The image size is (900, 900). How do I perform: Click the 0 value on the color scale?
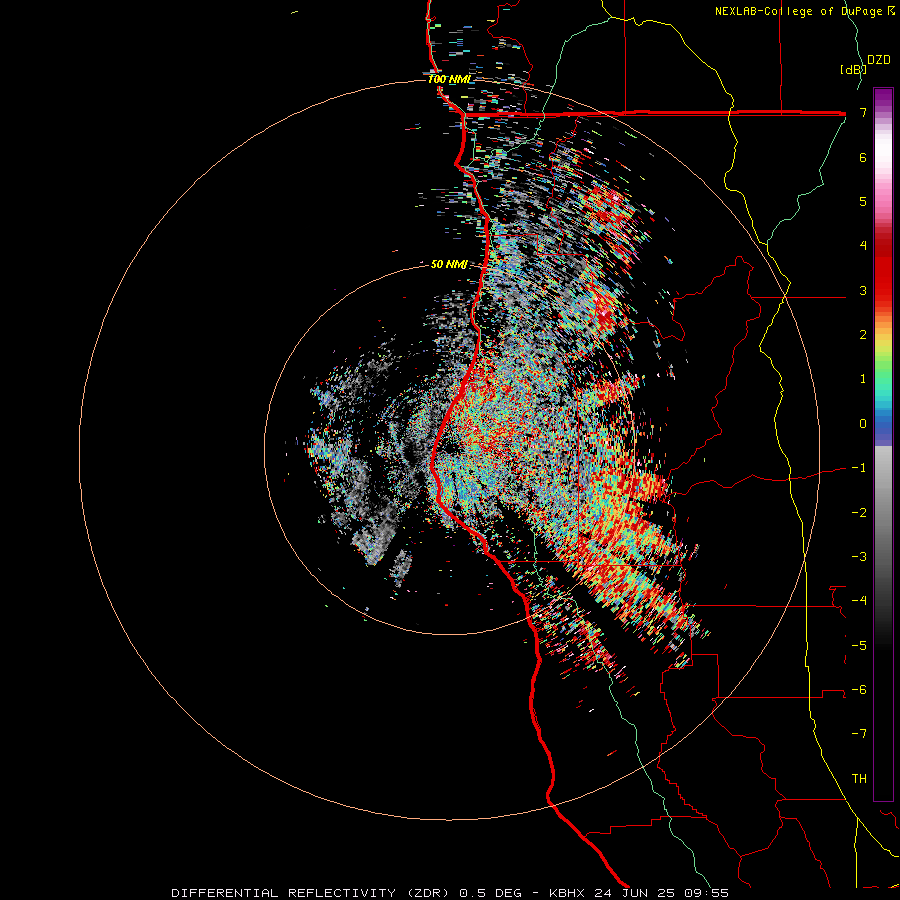coord(863,424)
